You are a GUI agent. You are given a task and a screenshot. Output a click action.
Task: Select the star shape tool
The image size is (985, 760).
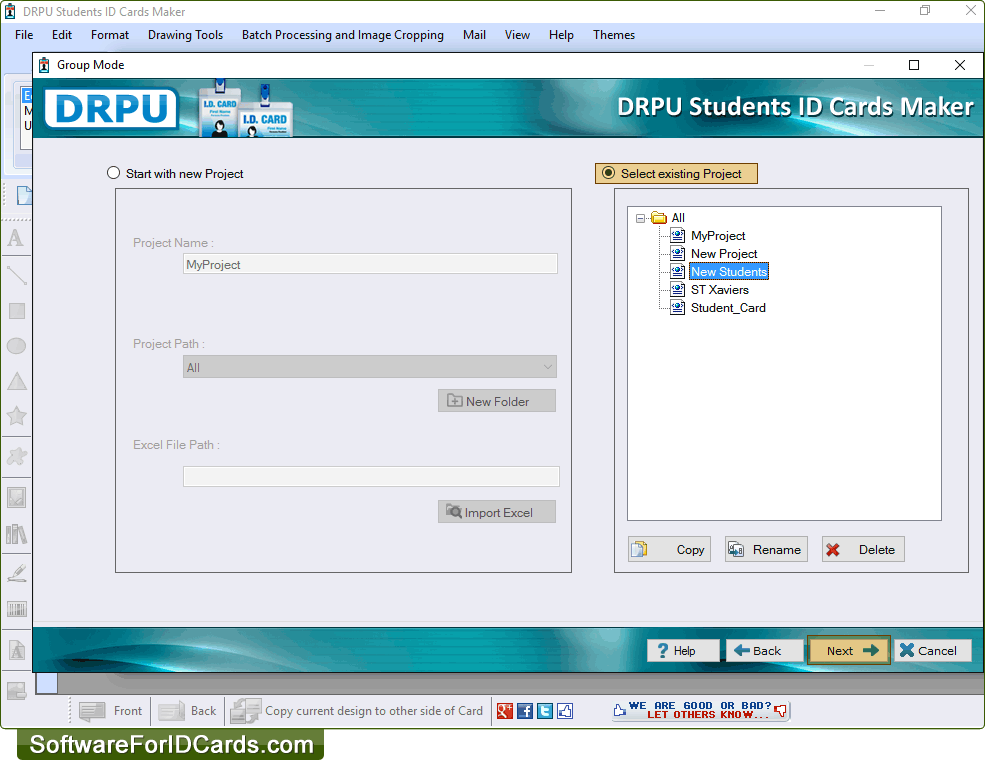point(16,416)
